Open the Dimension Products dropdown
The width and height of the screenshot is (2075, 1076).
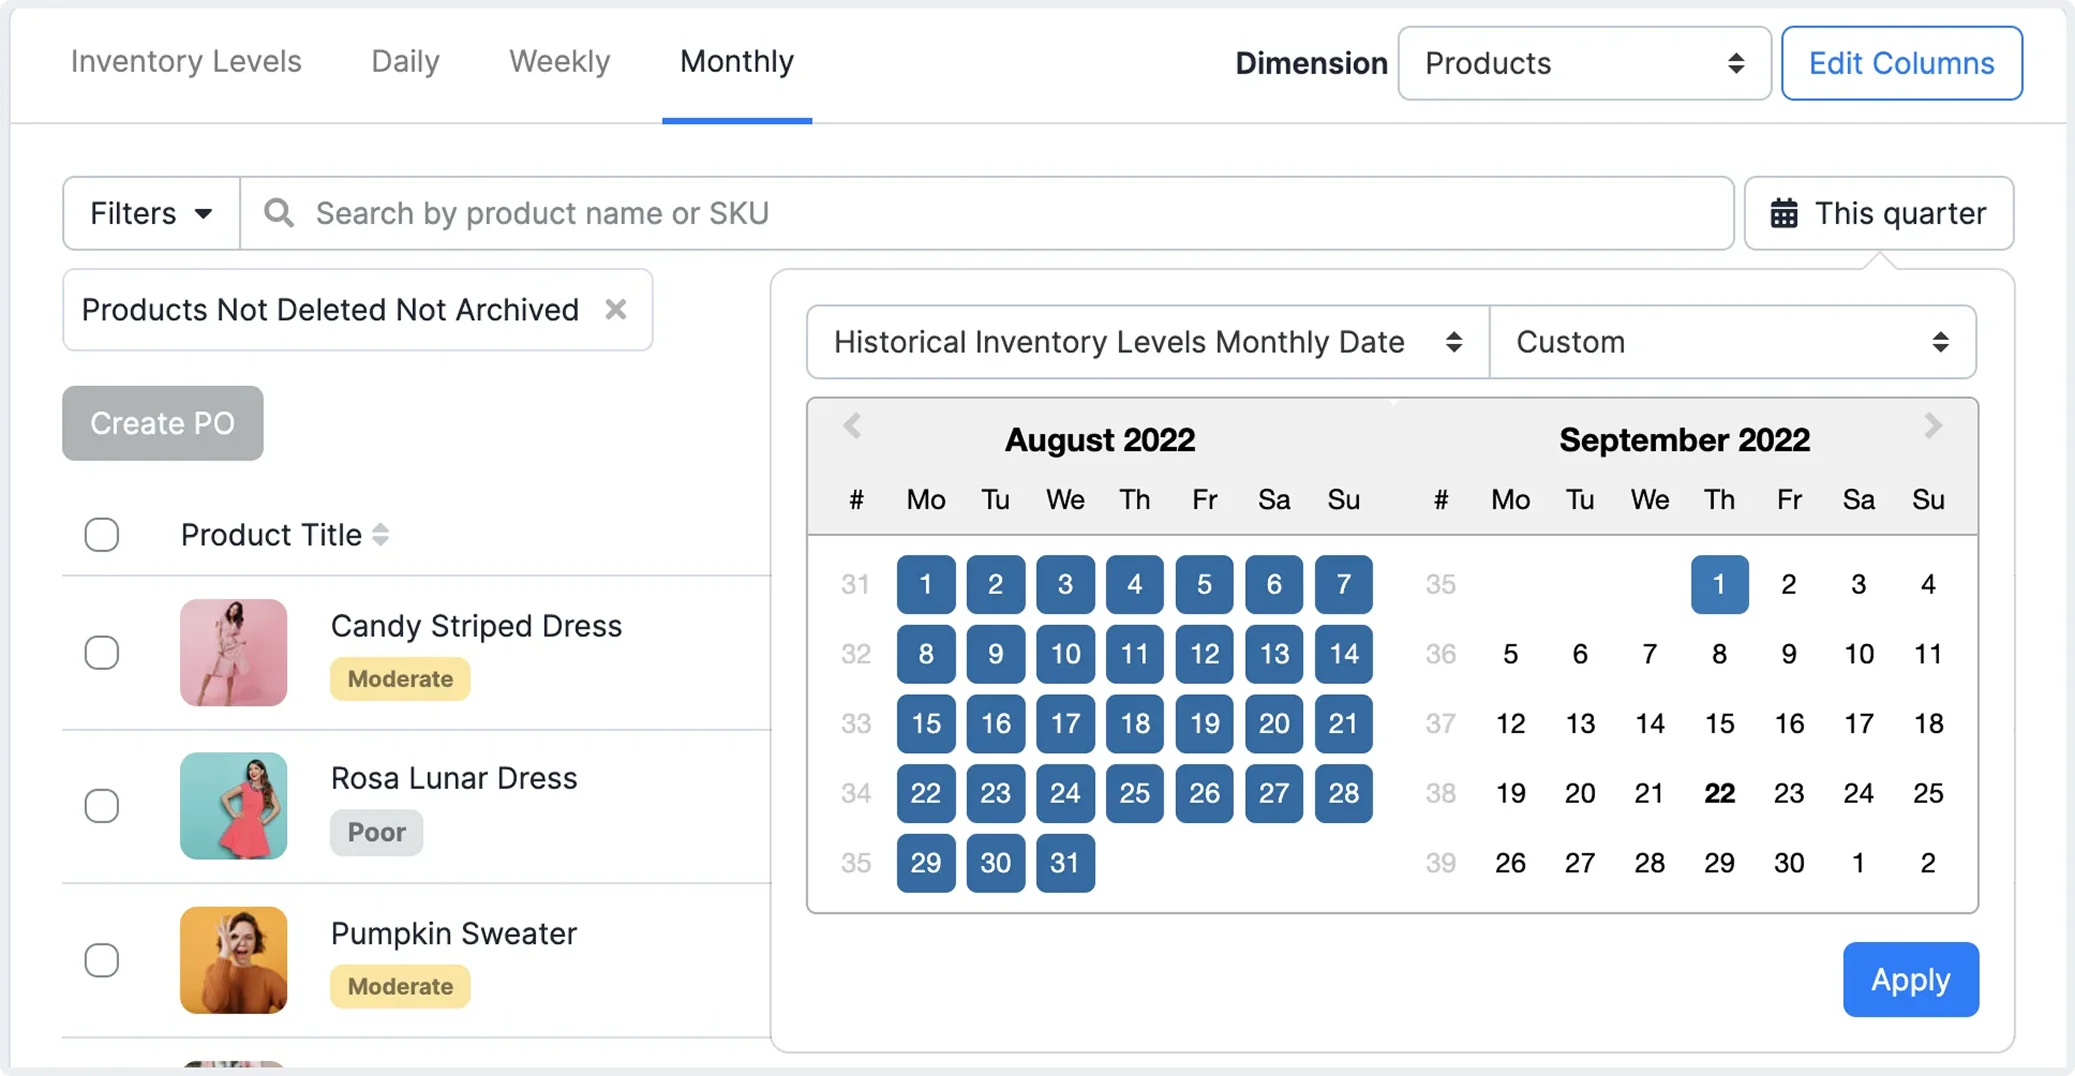point(1584,63)
